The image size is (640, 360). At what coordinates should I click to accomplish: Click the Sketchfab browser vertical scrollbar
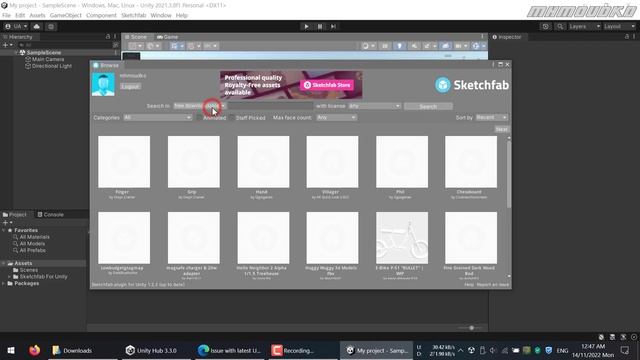click(509, 174)
